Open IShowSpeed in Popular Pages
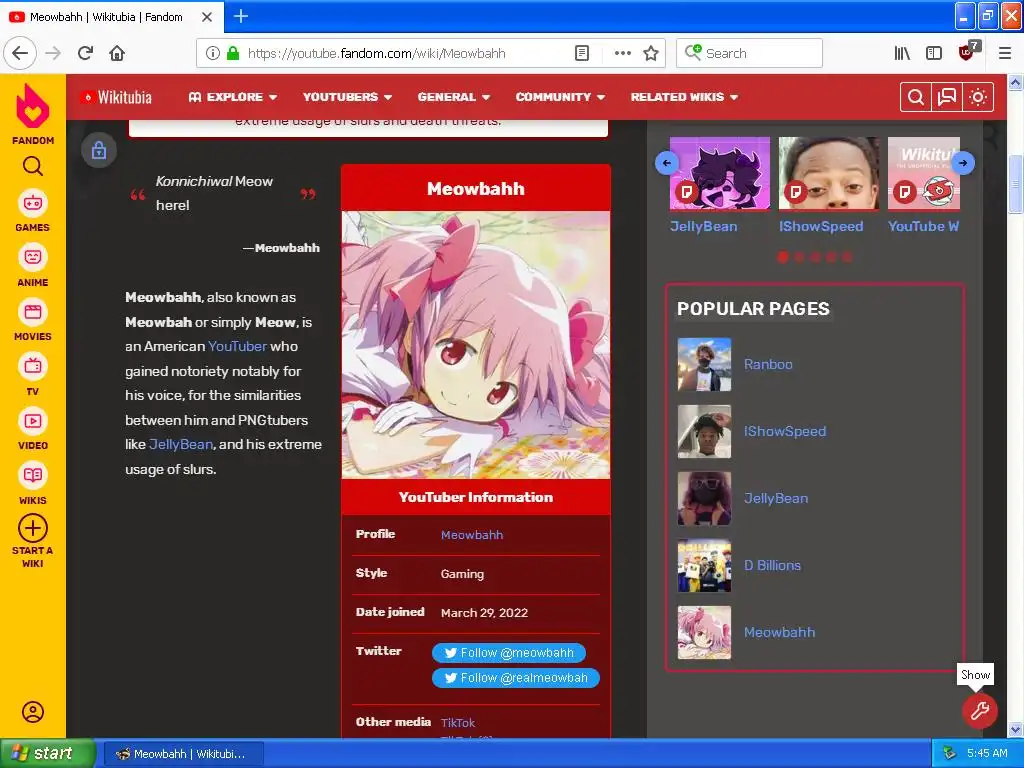 [x=785, y=431]
